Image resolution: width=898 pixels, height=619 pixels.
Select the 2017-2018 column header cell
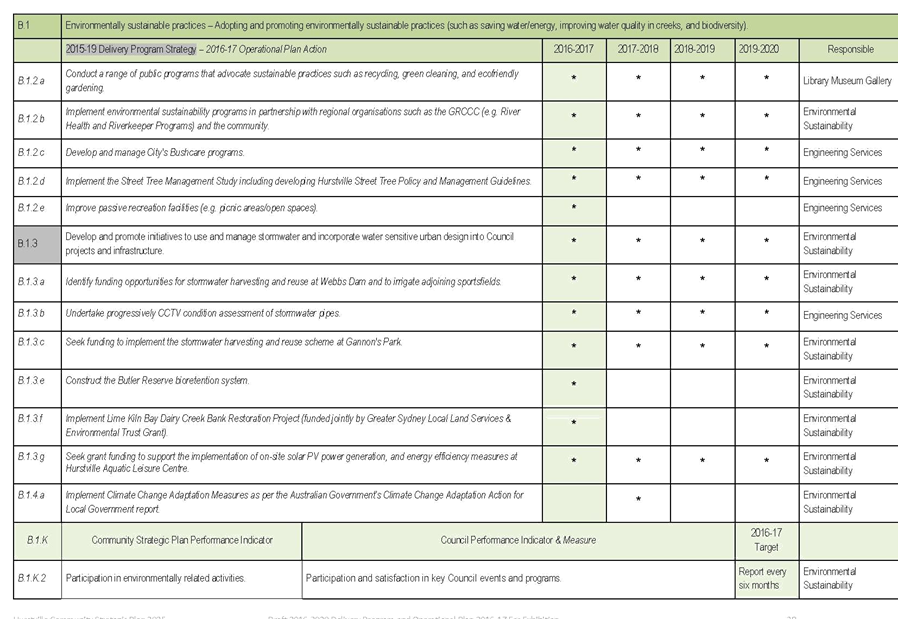[x=638, y=49]
